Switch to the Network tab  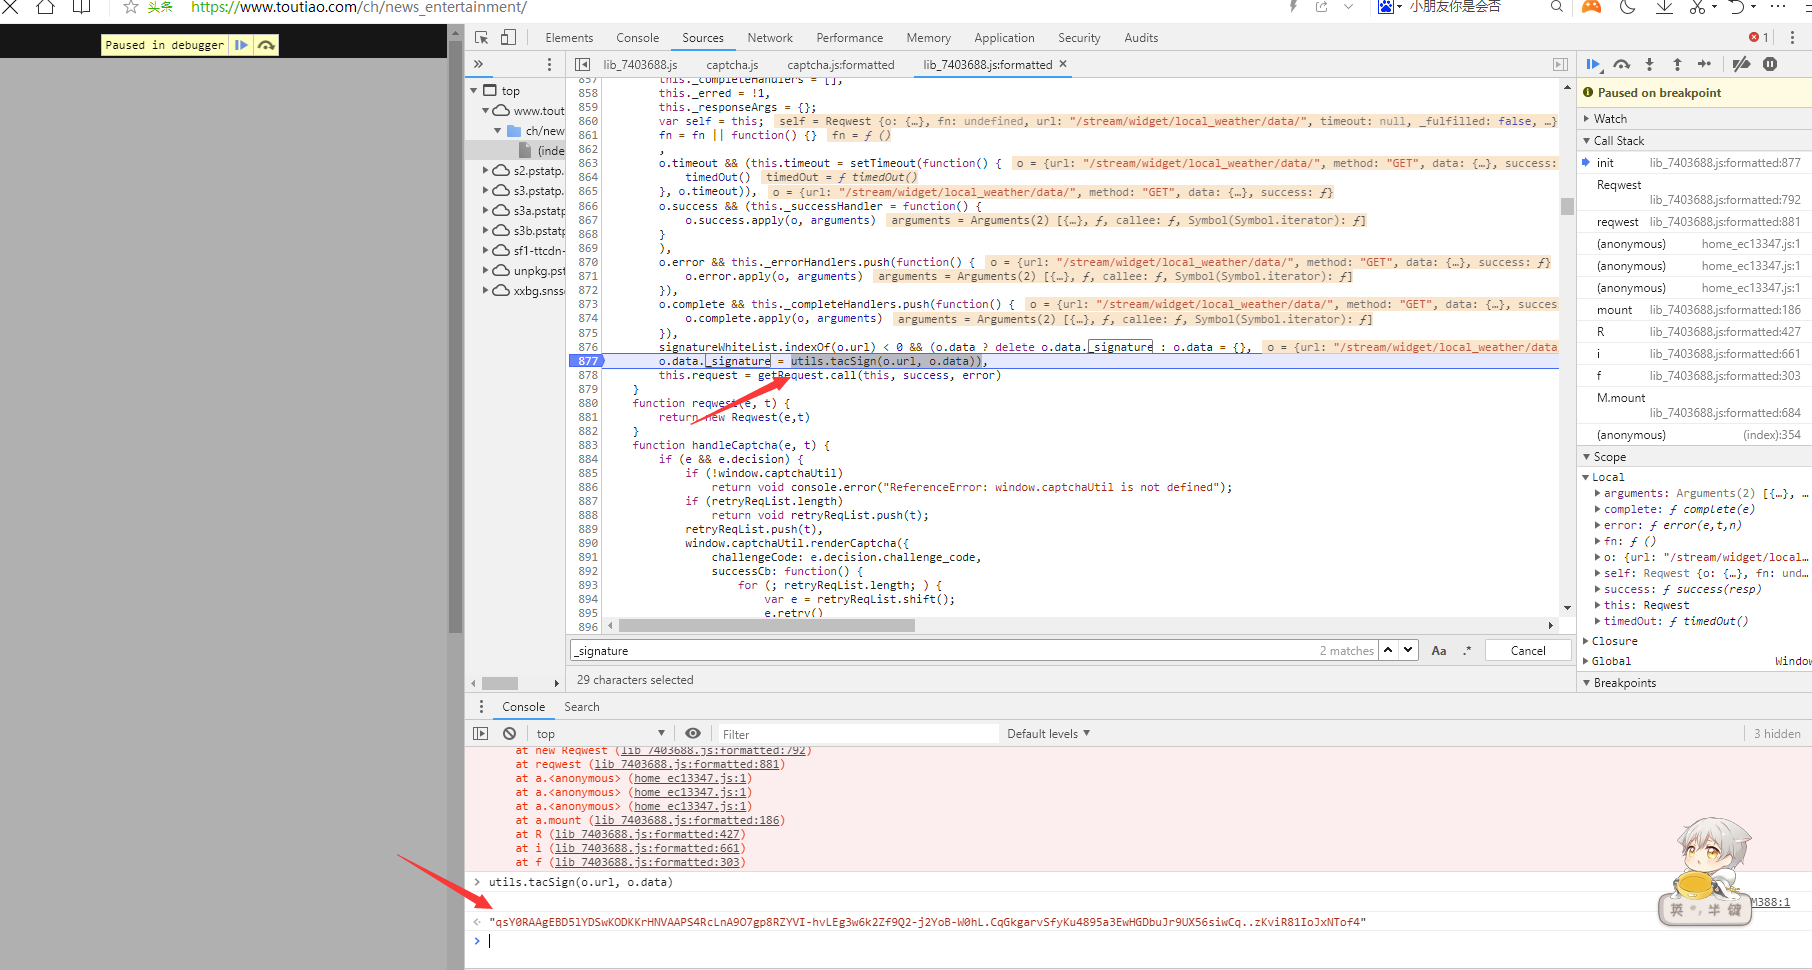(x=770, y=38)
